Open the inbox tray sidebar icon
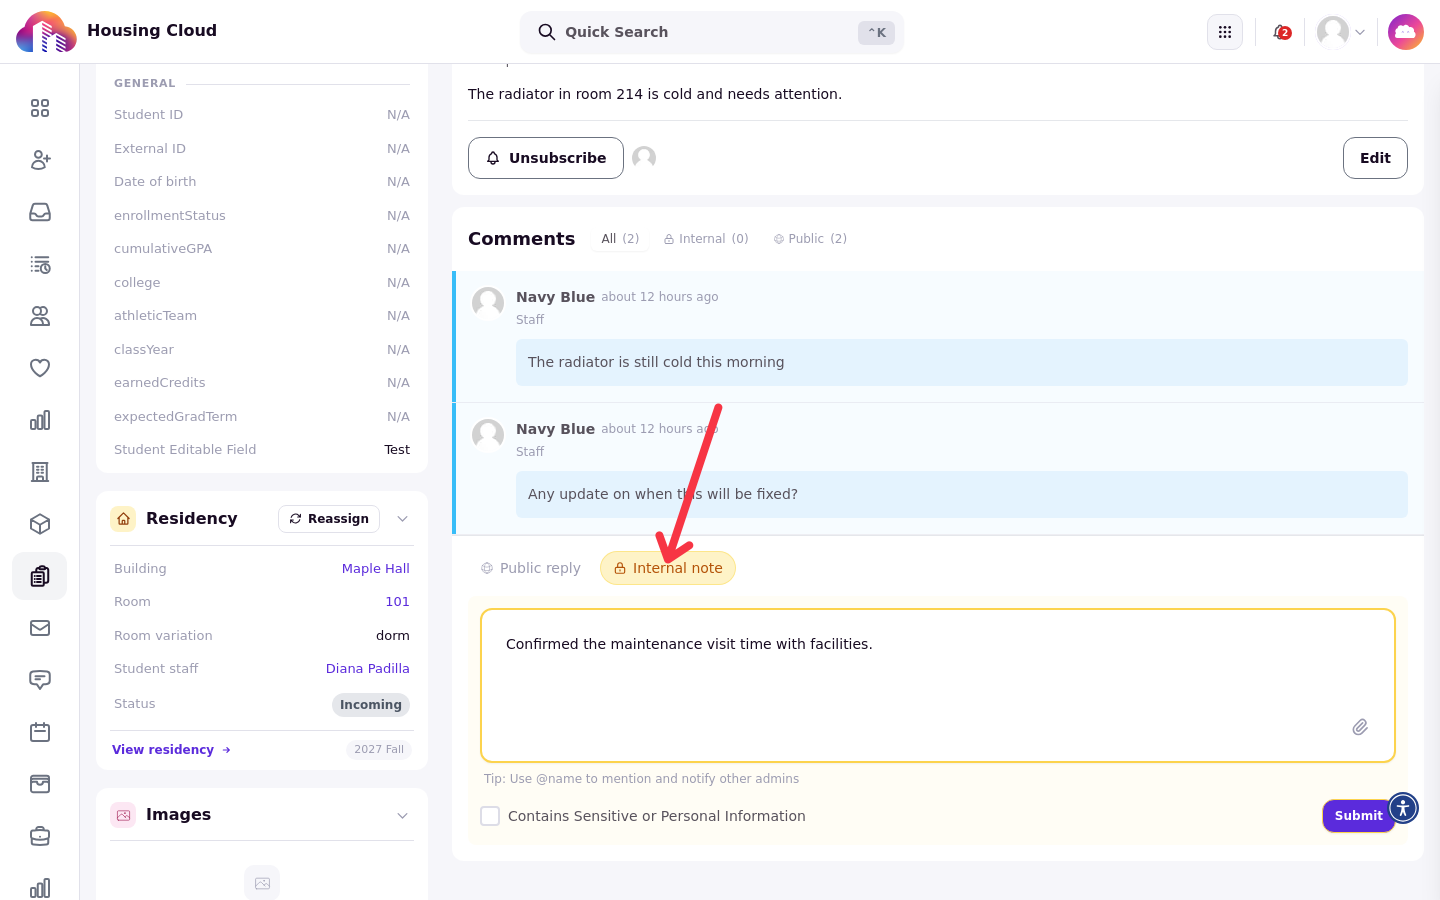1440x900 pixels. (40, 212)
